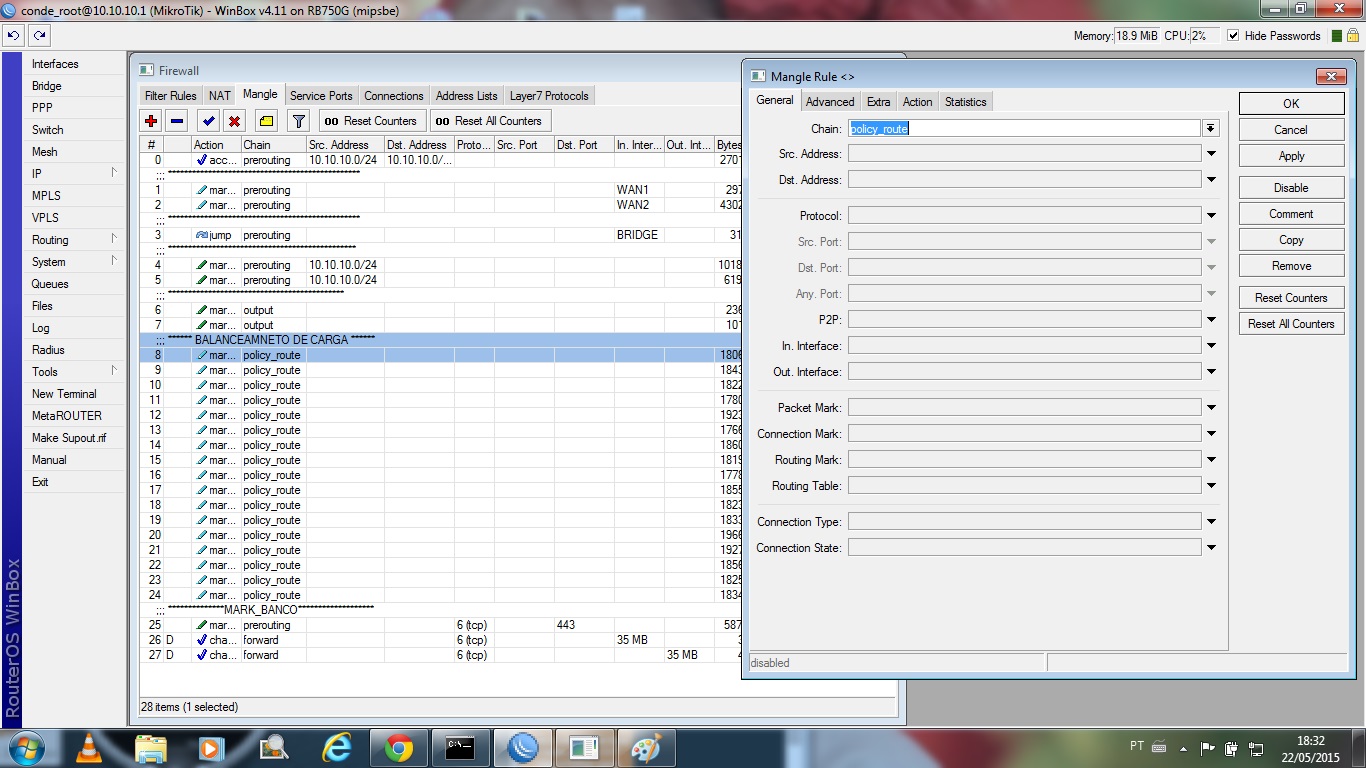Click the Apply button
1366x768 pixels.
pyautogui.click(x=1291, y=156)
